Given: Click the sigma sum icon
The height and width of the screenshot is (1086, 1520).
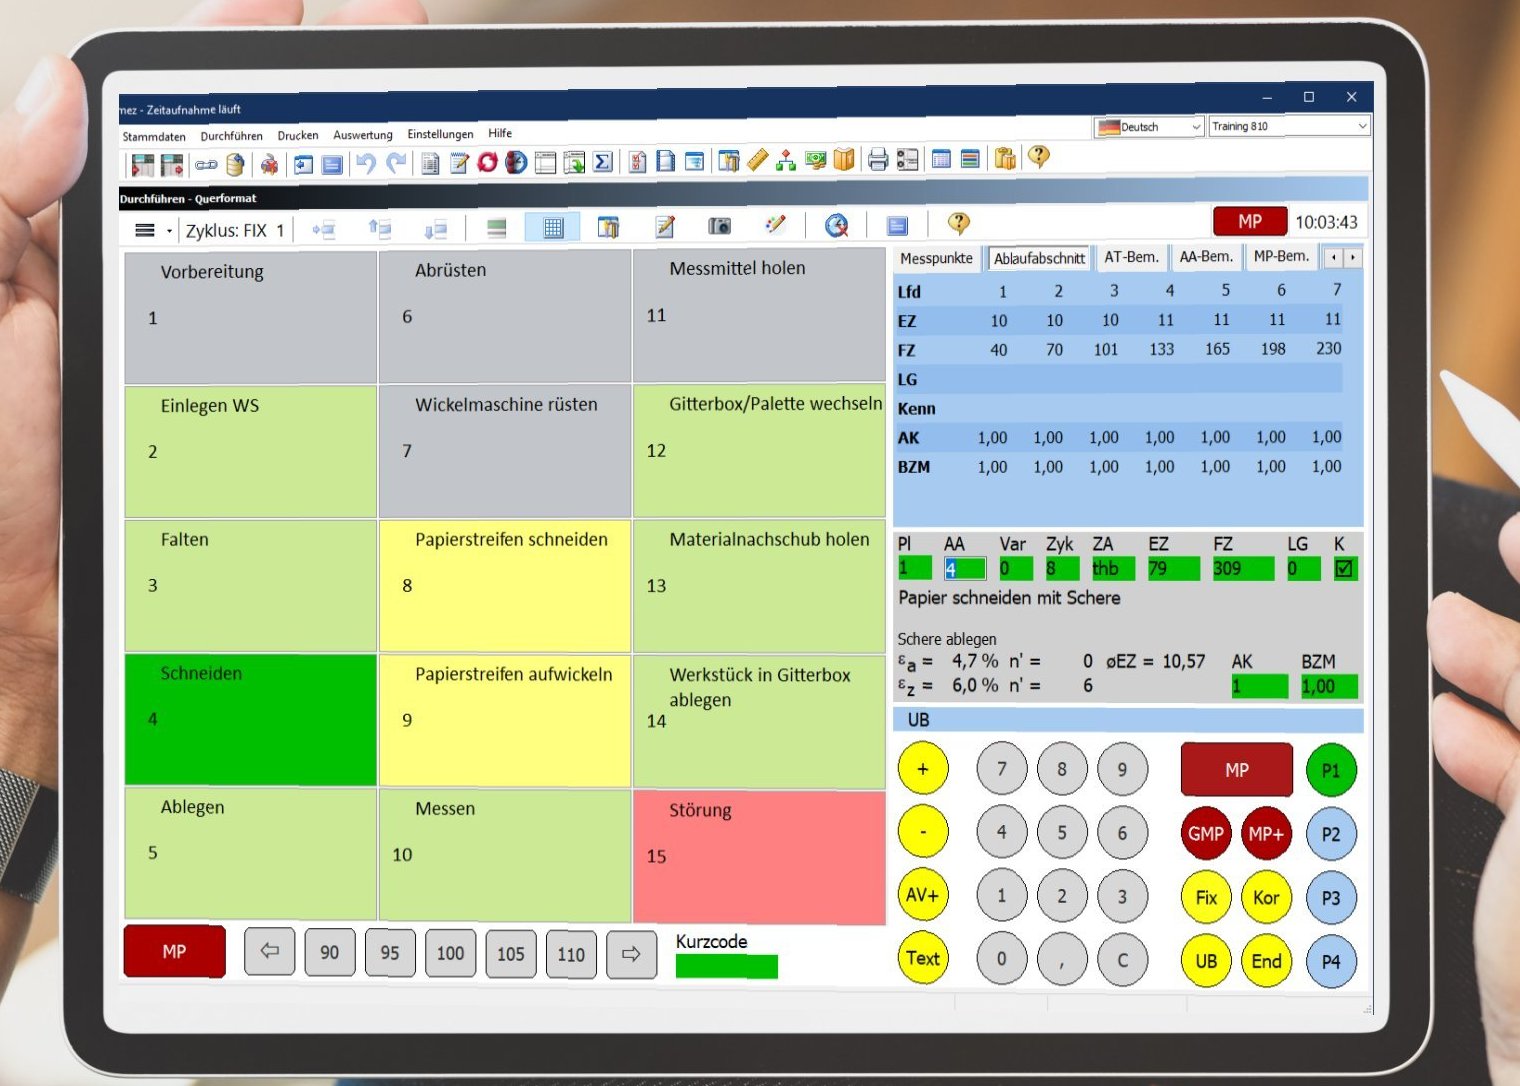Looking at the screenshot, I should (603, 162).
